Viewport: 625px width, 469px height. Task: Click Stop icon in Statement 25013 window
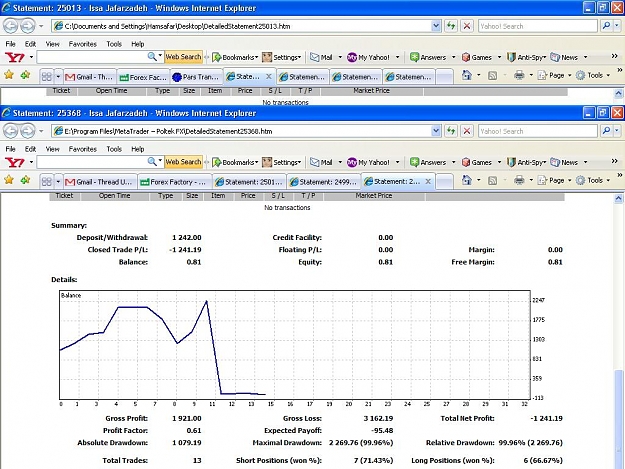(467, 26)
